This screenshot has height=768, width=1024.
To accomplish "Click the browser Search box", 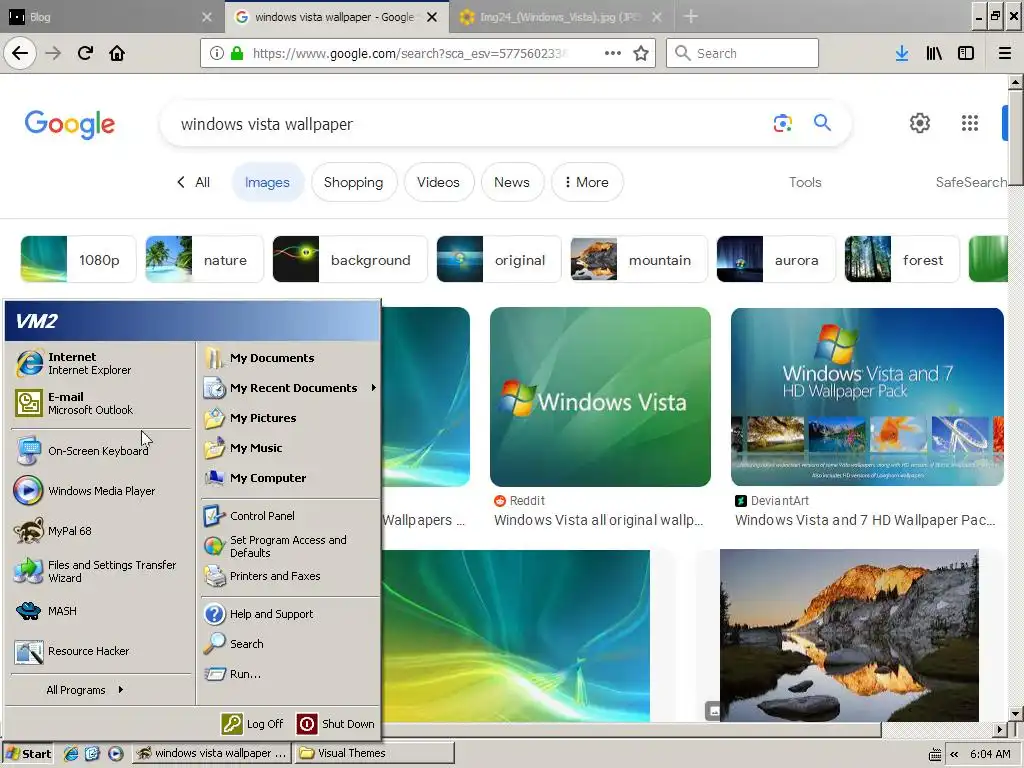I will coord(742,53).
